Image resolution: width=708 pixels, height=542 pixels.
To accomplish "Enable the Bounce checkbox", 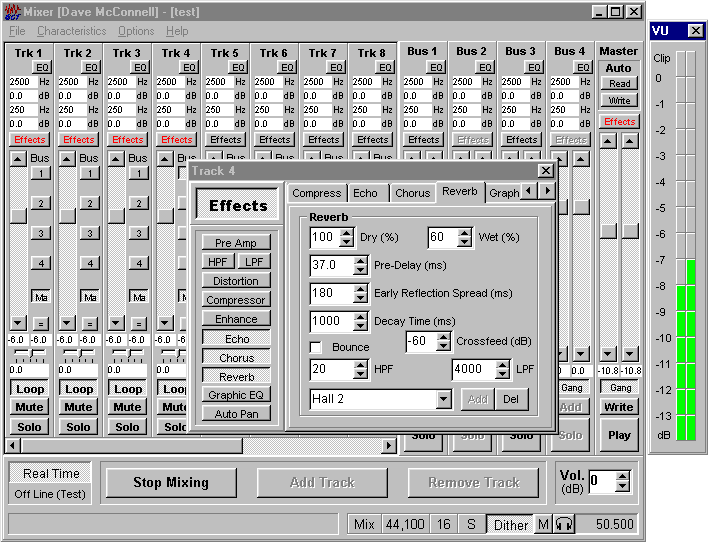I will (316, 347).
